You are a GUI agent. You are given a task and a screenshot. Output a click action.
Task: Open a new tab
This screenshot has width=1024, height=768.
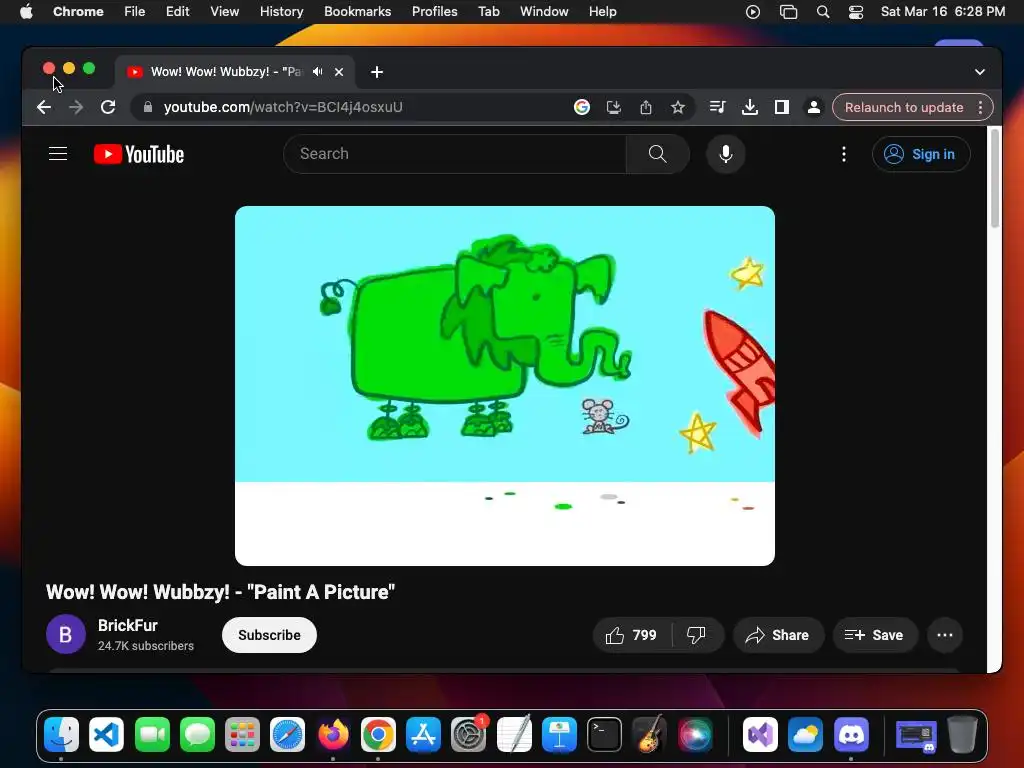click(377, 72)
